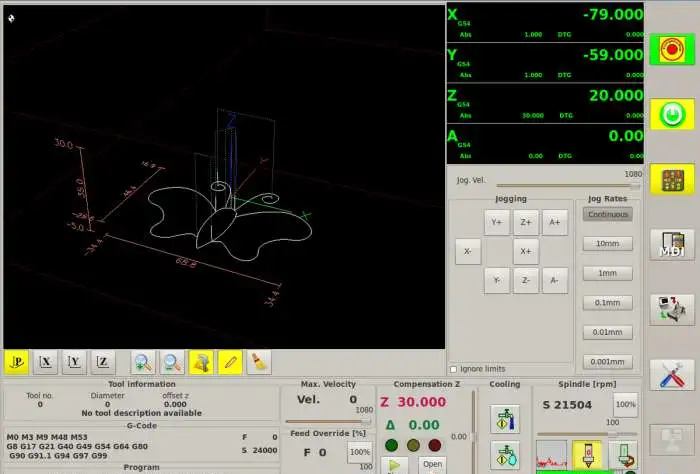Zoom in the toolpath preview

[x=143, y=362]
